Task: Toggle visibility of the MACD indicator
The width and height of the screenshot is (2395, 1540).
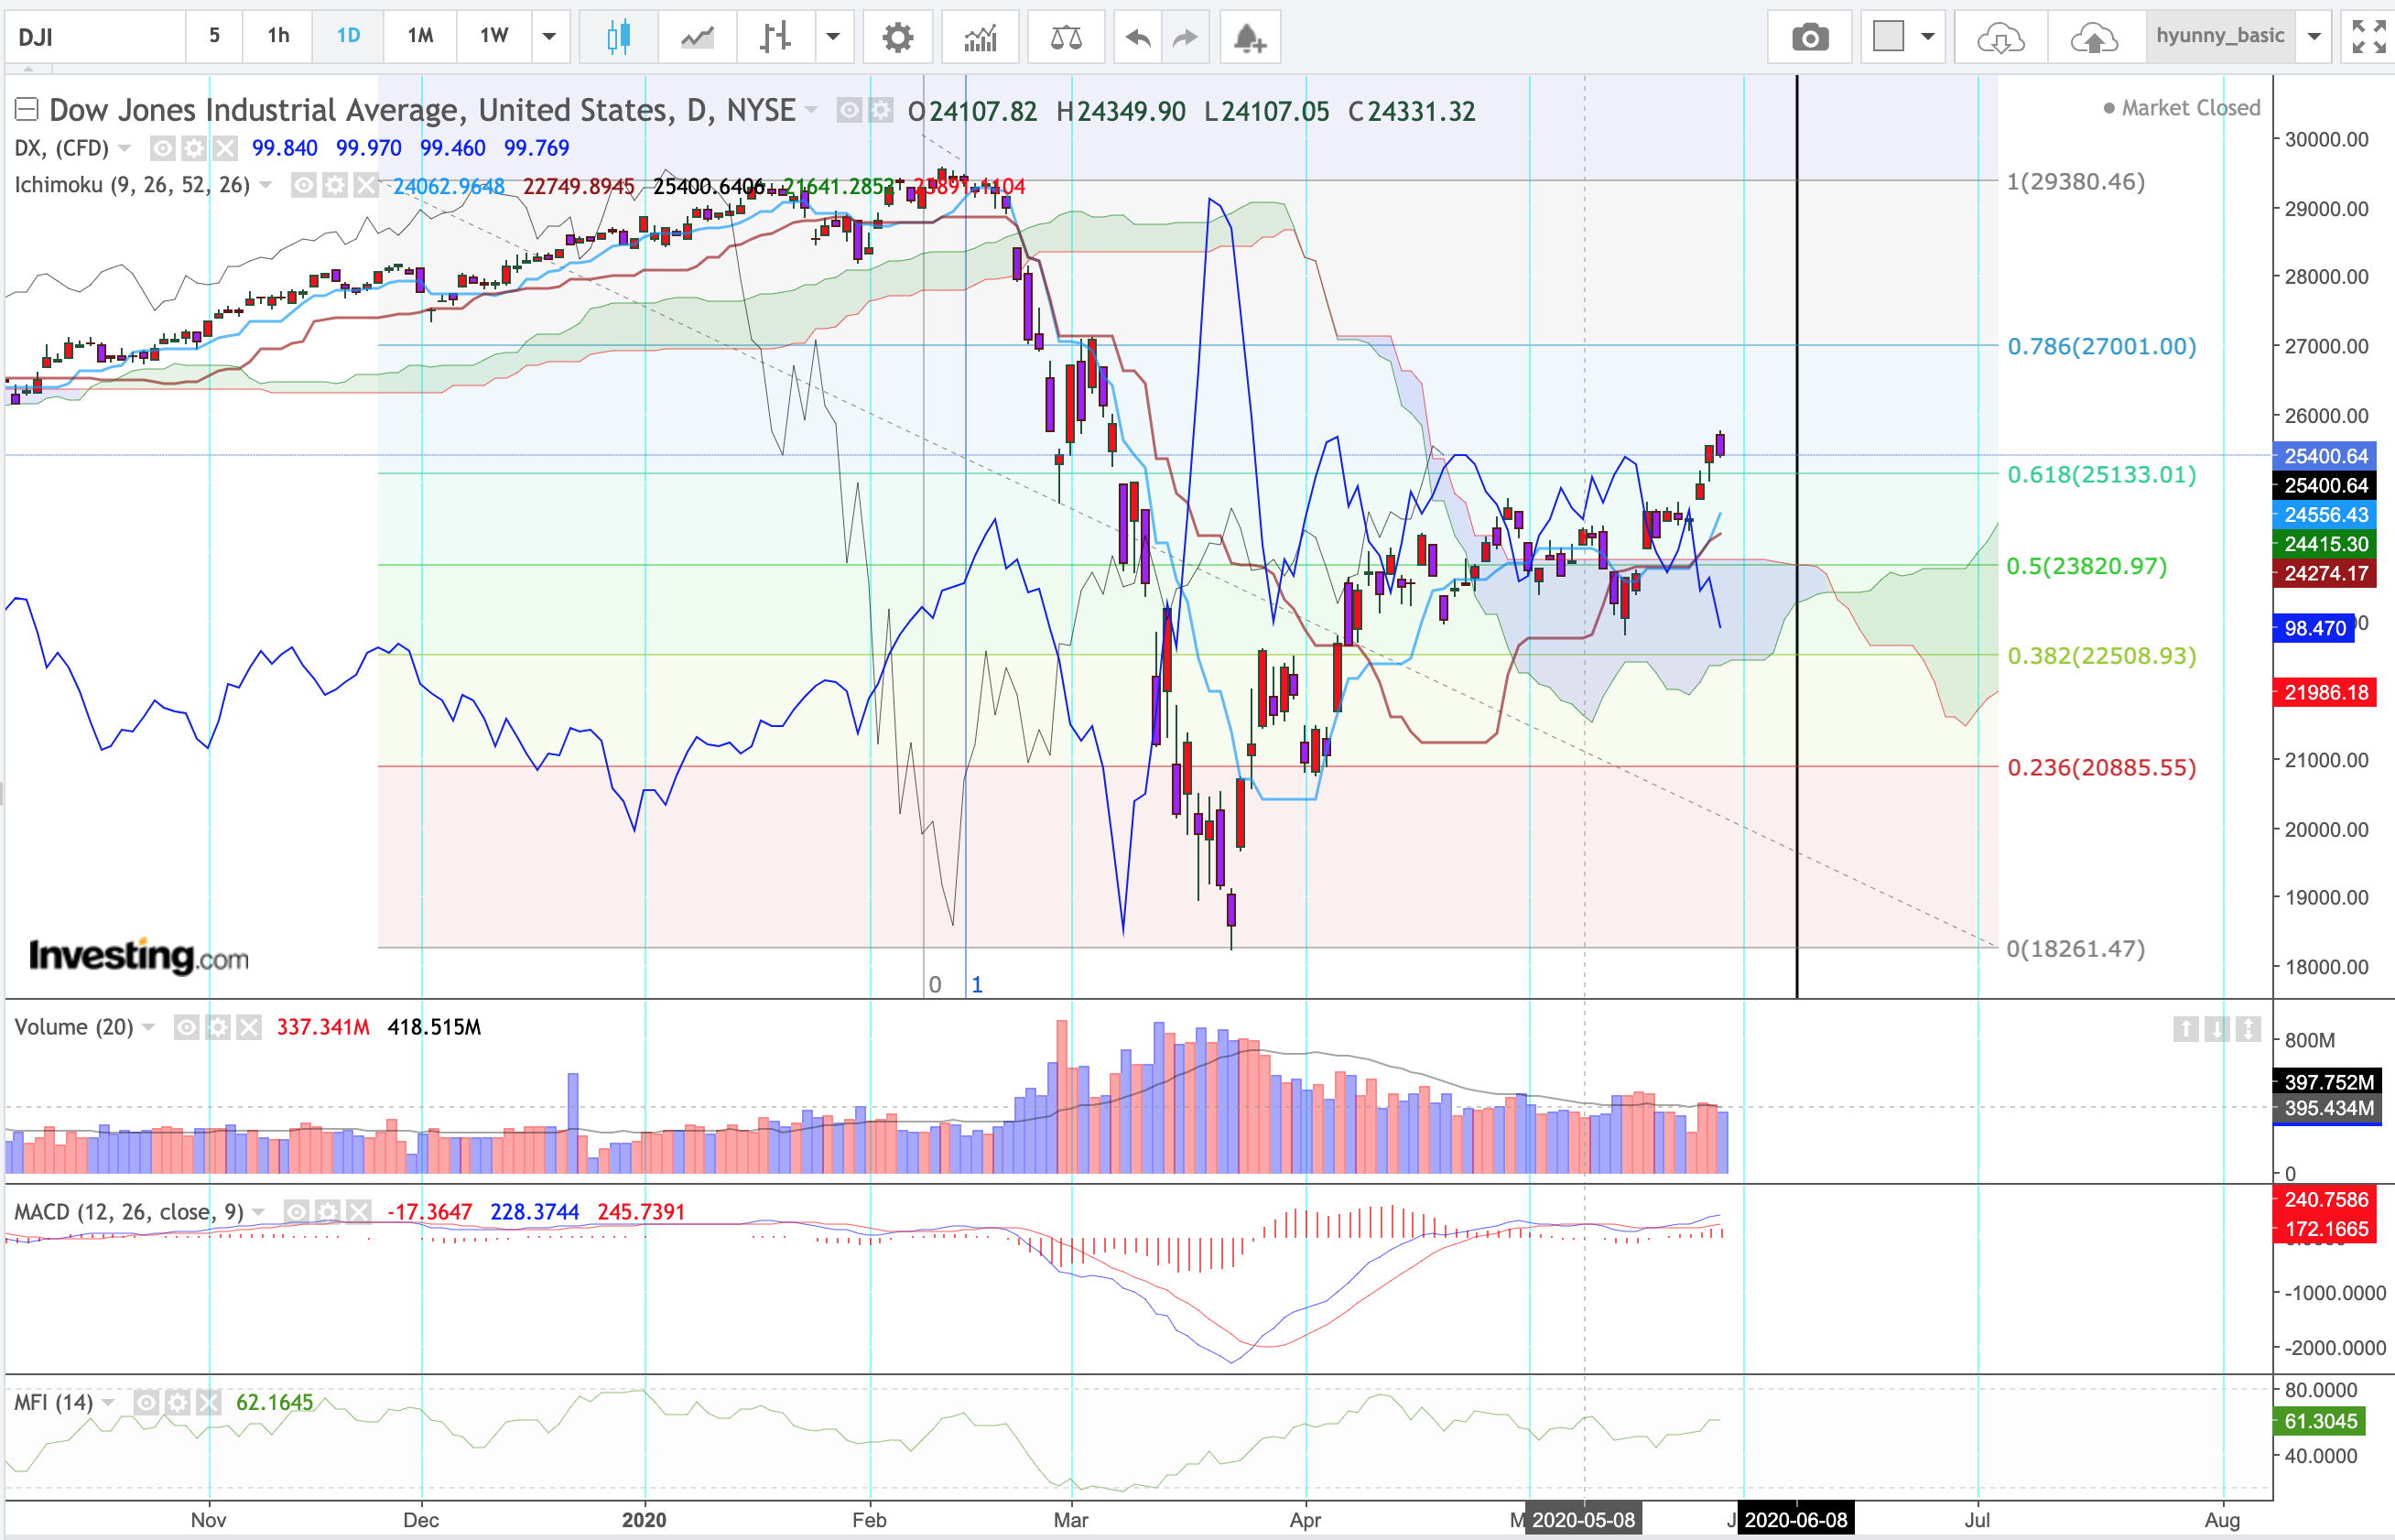Action: click(x=296, y=1211)
